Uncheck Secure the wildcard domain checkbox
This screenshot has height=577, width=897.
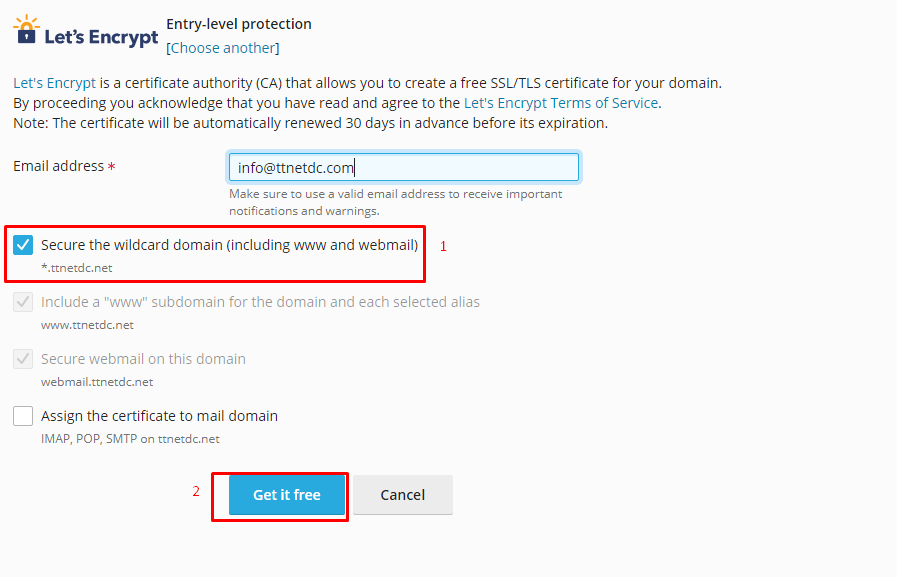(23, 245)
